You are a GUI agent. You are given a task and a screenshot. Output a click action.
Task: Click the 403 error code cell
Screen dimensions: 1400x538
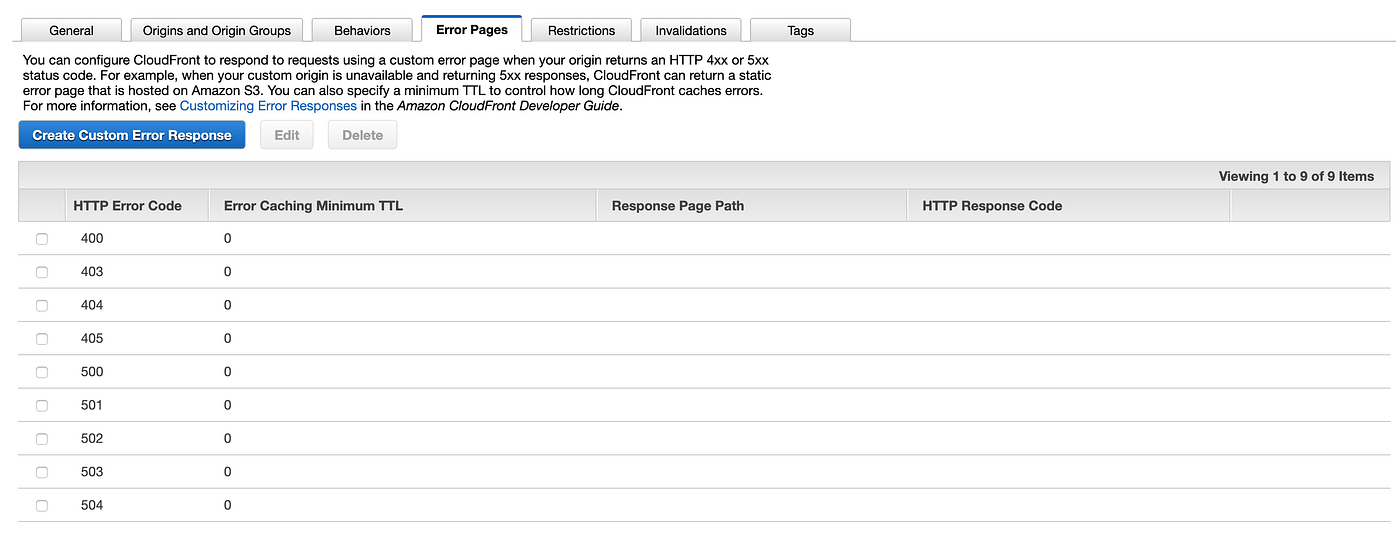[92, 271]
